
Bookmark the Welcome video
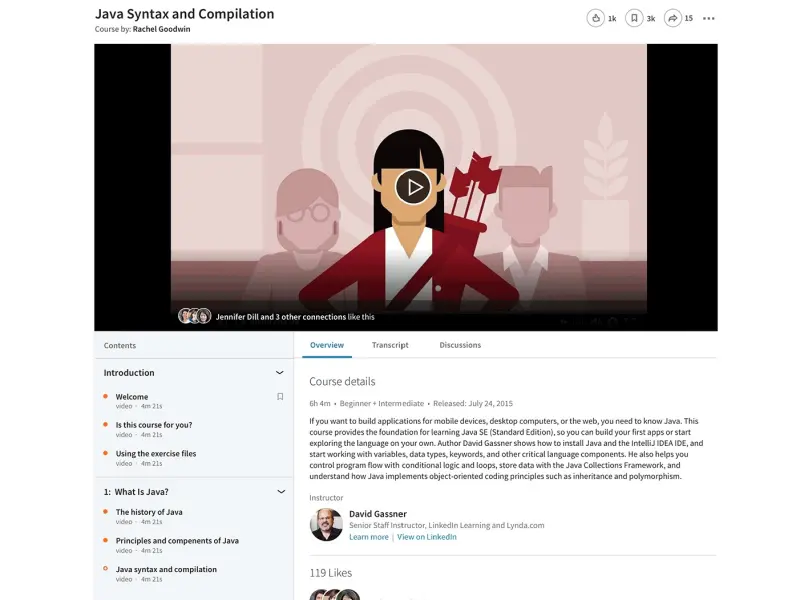[x=280, y=396]
